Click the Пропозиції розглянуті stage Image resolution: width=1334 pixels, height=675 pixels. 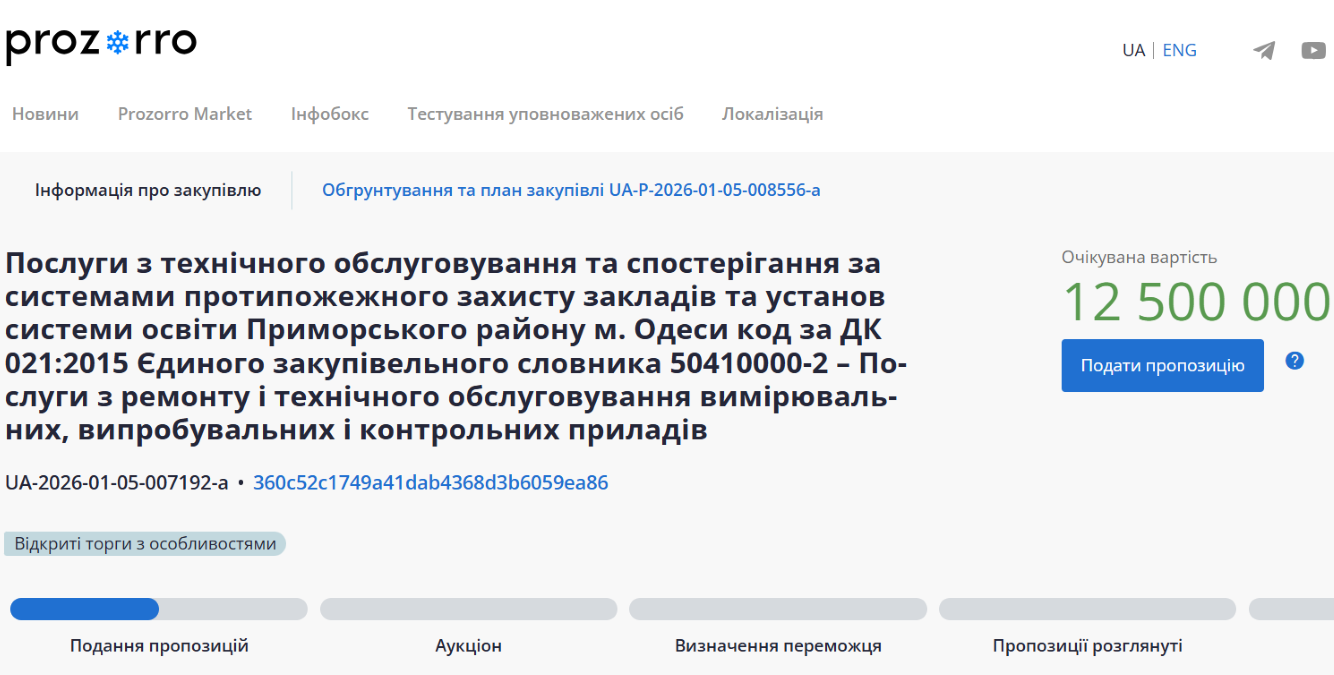pos(1087,609)
